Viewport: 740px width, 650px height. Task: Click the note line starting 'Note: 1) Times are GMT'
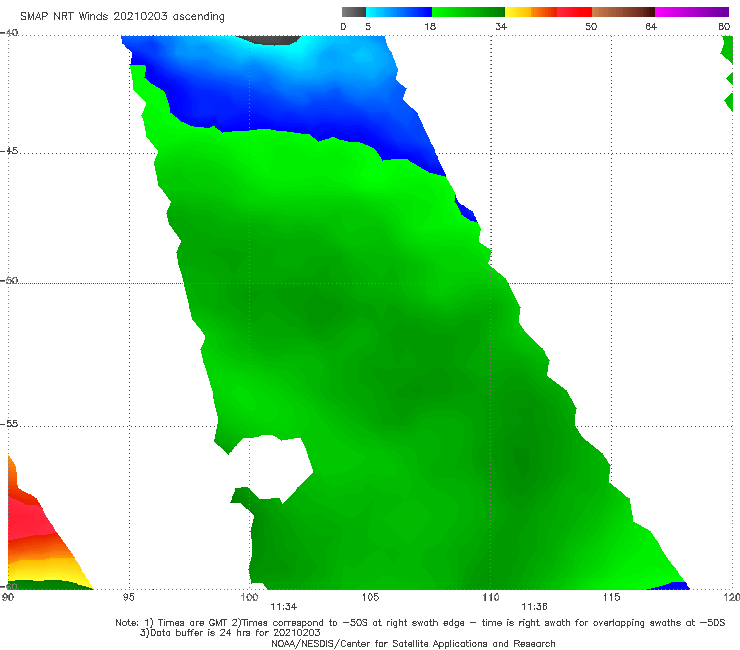pyautogui.click(x=420, y=623)
